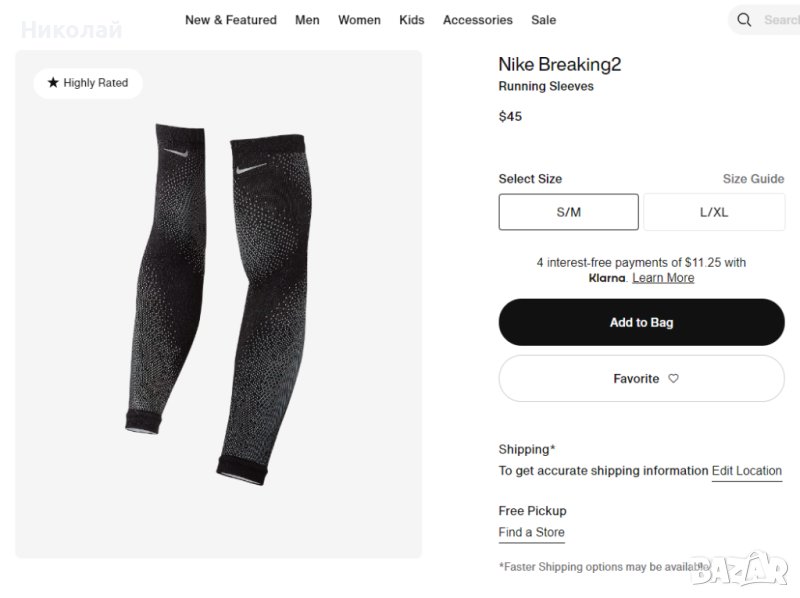This screenshot has height=598, width=800.
Task: Open the Men menu
Action: pos(307,20)
